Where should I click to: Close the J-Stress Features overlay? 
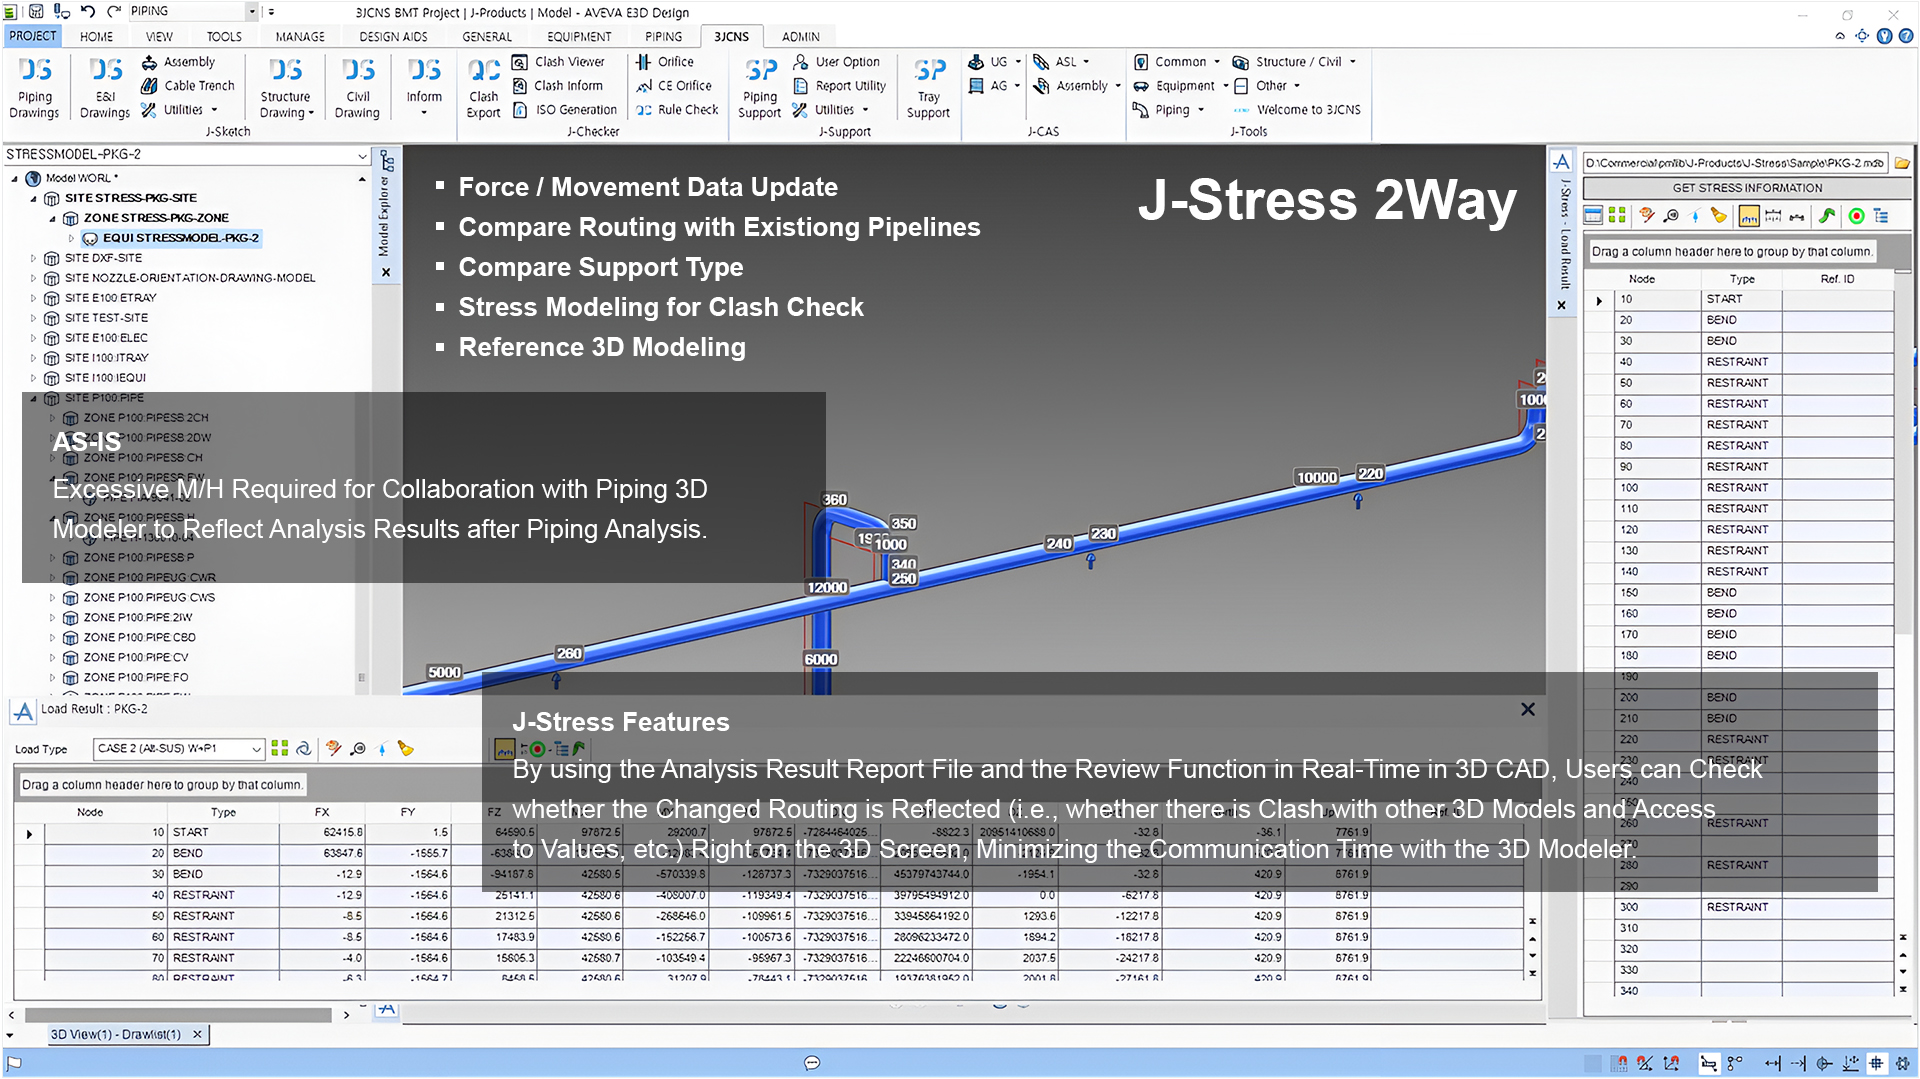click(x=1528, y=709)
